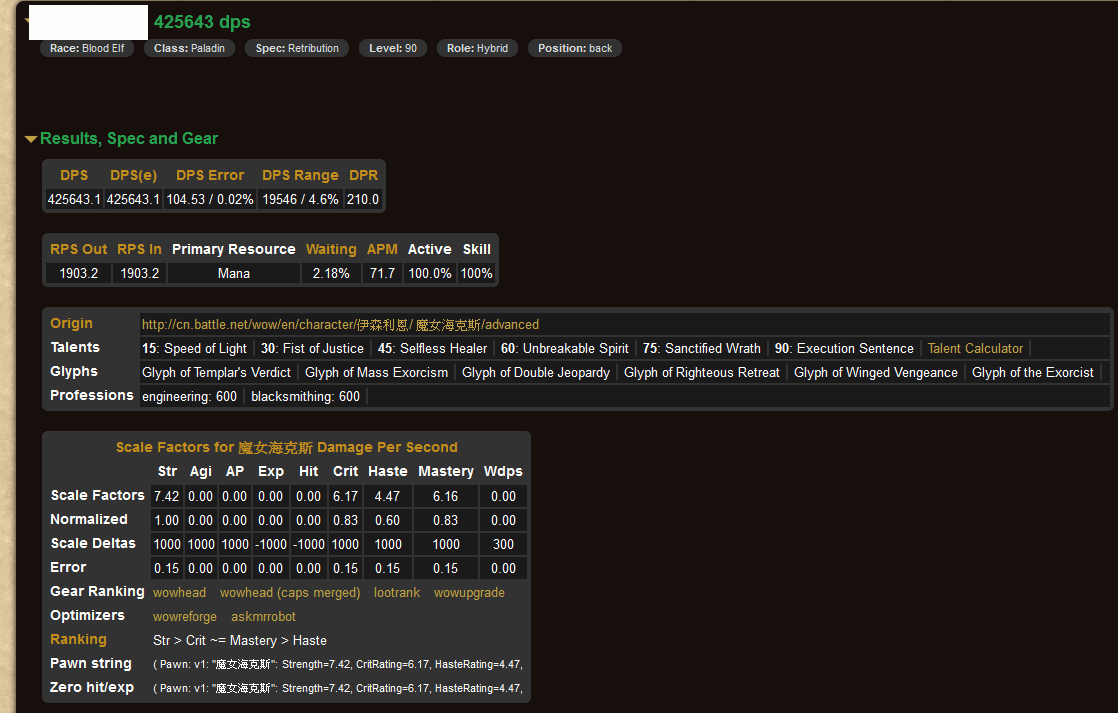This screenshot has width=1118, height=713.
Task: Open the wowhead gear ranking link
Action: [x=179, y=593]
